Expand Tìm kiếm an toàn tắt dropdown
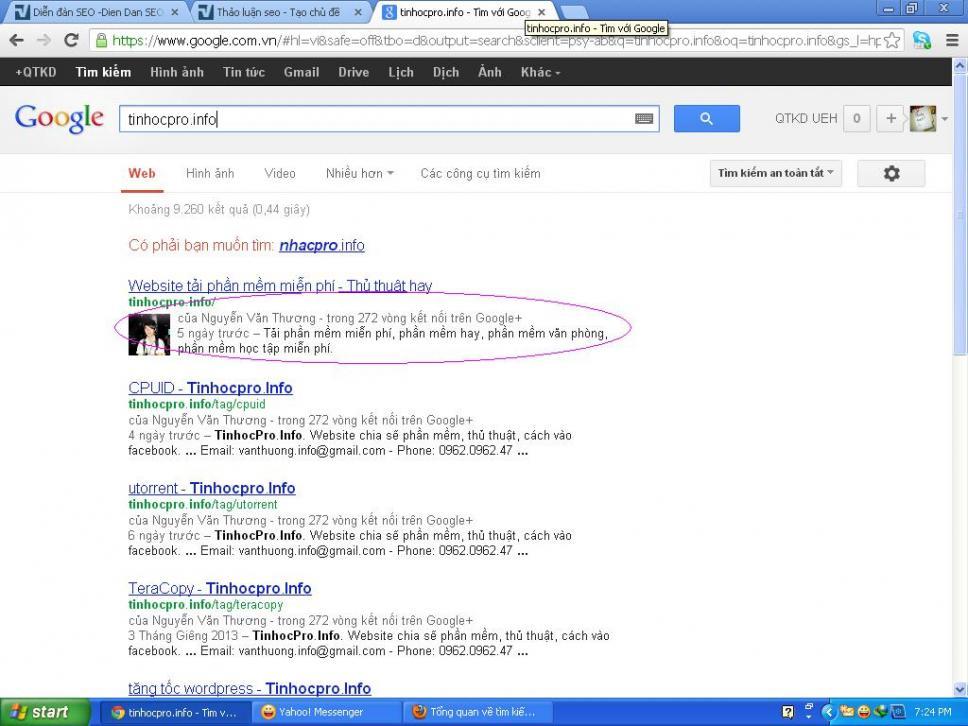 (775, 173)
